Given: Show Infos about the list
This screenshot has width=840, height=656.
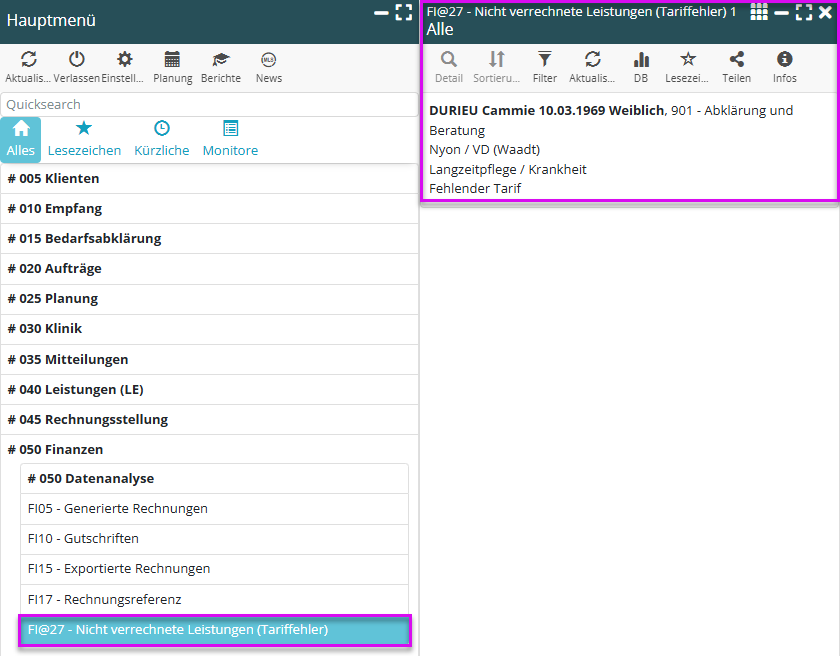Looking at the screenshot, I should (x=785, y=60).
